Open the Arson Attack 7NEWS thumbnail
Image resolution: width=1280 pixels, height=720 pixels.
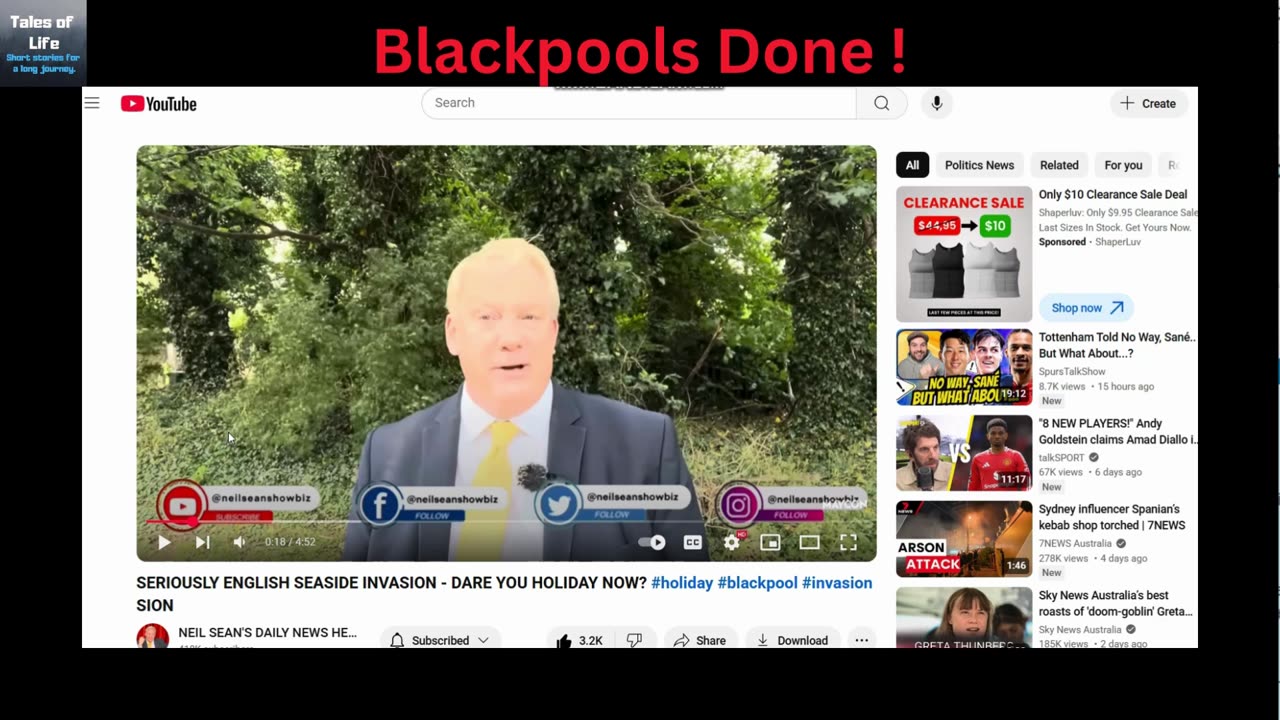[964, 539]
